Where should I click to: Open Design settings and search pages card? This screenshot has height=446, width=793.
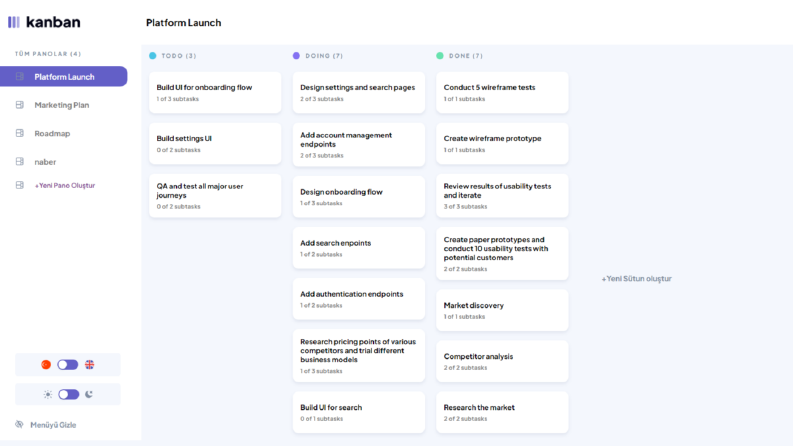(359, 93)
